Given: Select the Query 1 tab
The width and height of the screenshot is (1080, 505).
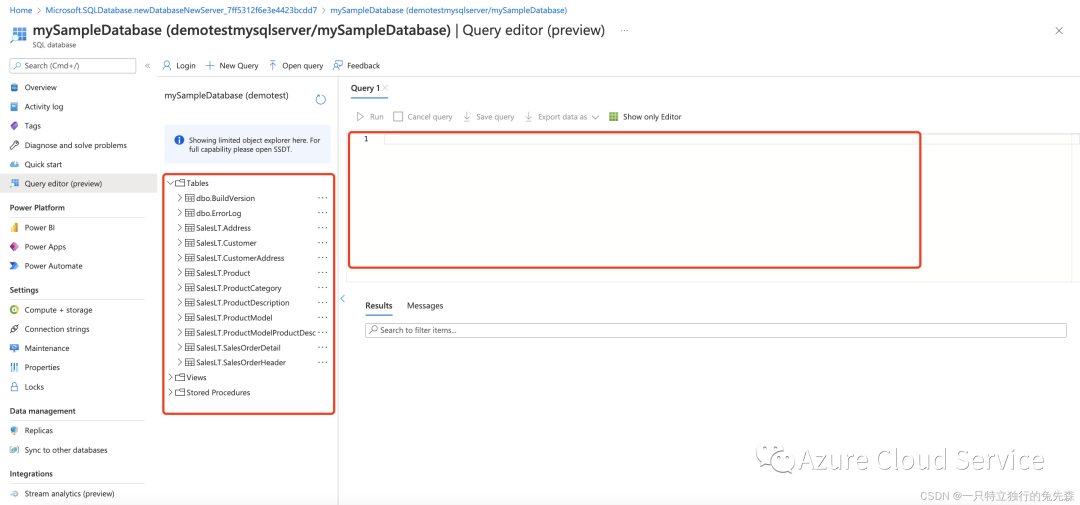Looking at the screenshot, I should (x=364, y=88).
